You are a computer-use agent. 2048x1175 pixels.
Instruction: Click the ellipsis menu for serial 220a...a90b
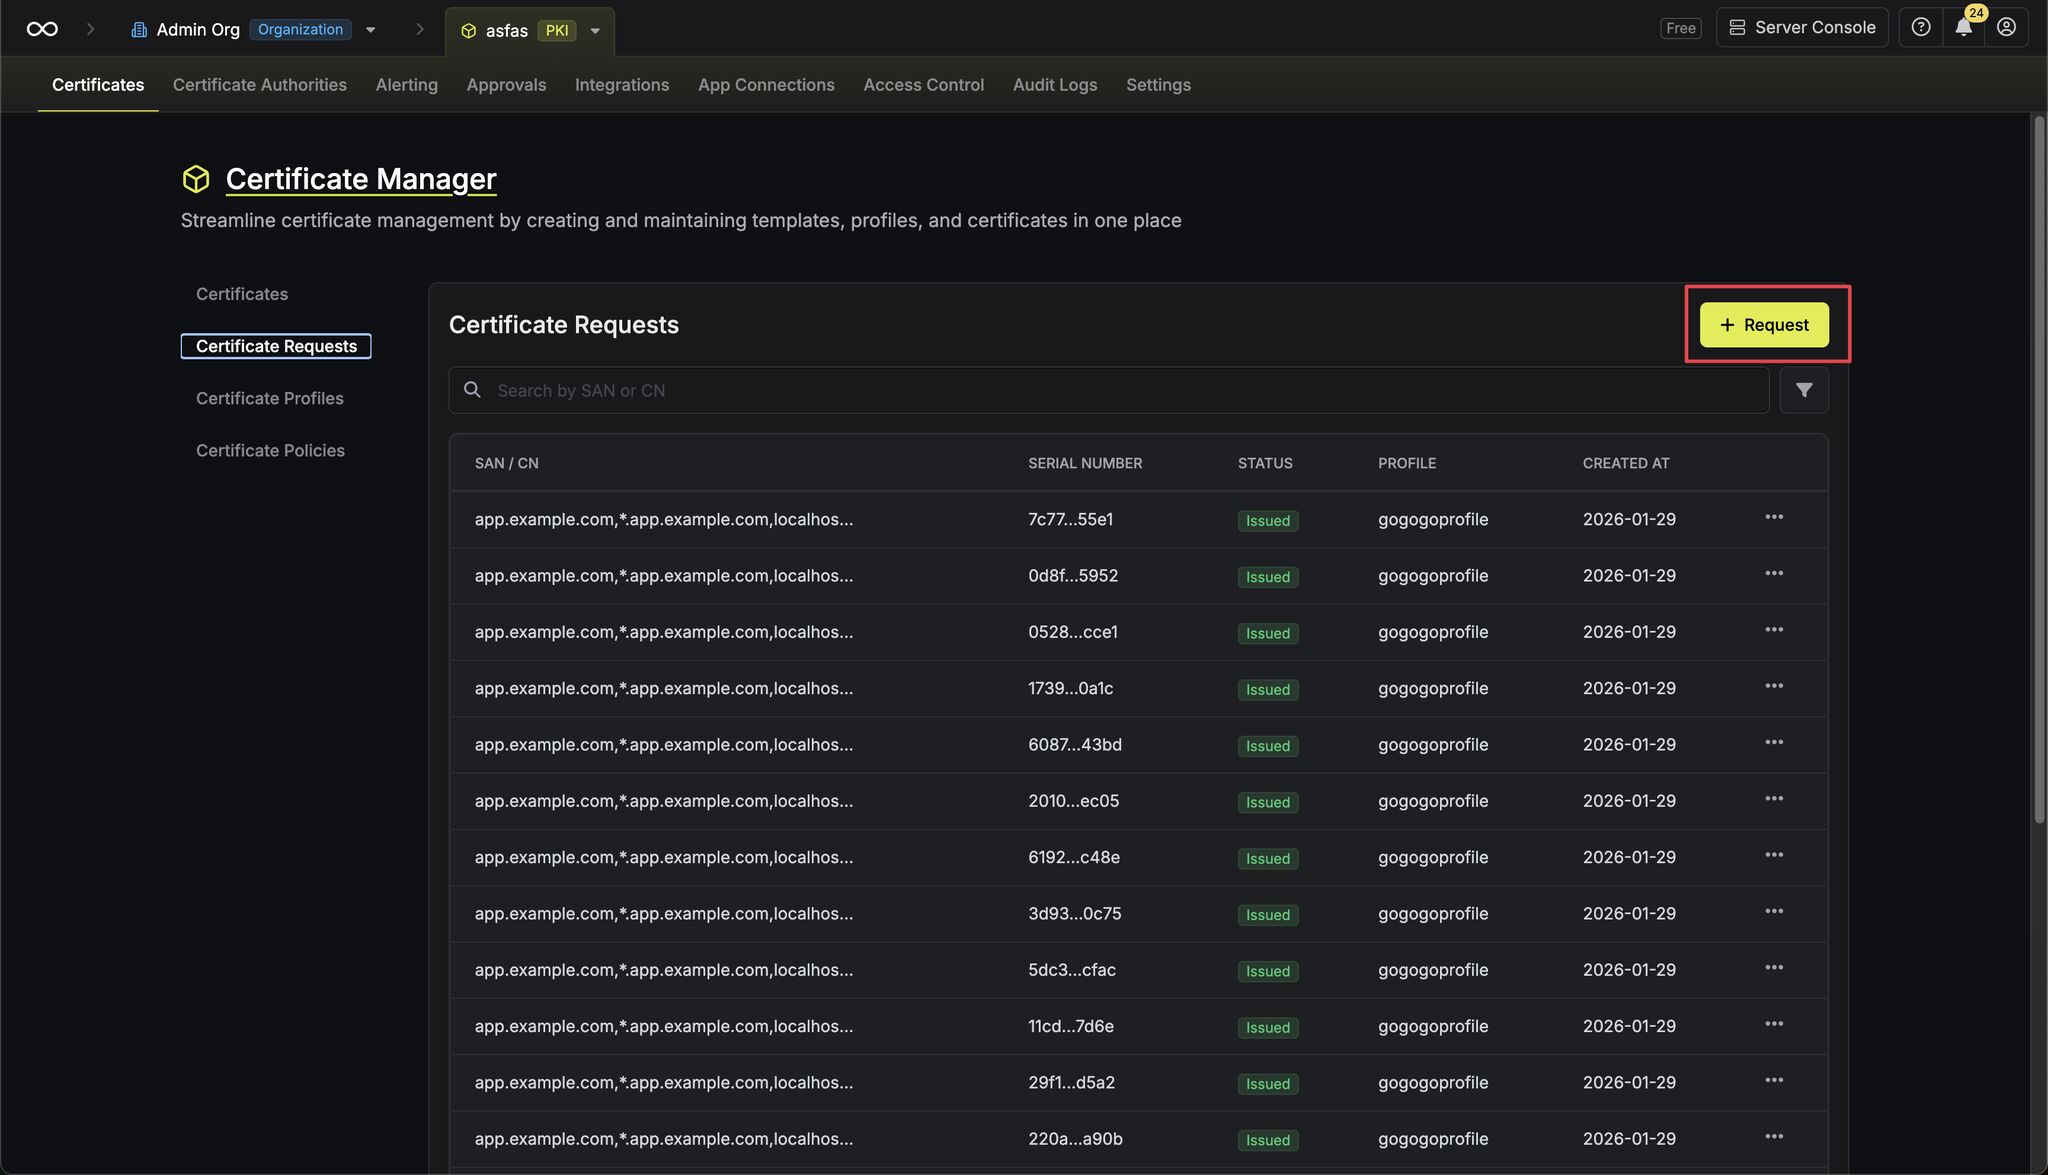tap(1773, 1137)
